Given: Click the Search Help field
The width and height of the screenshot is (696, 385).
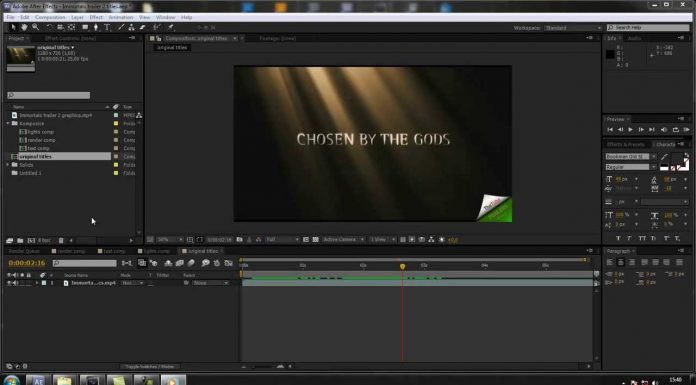Looking at the screenshot, I should tap(648, 28).
